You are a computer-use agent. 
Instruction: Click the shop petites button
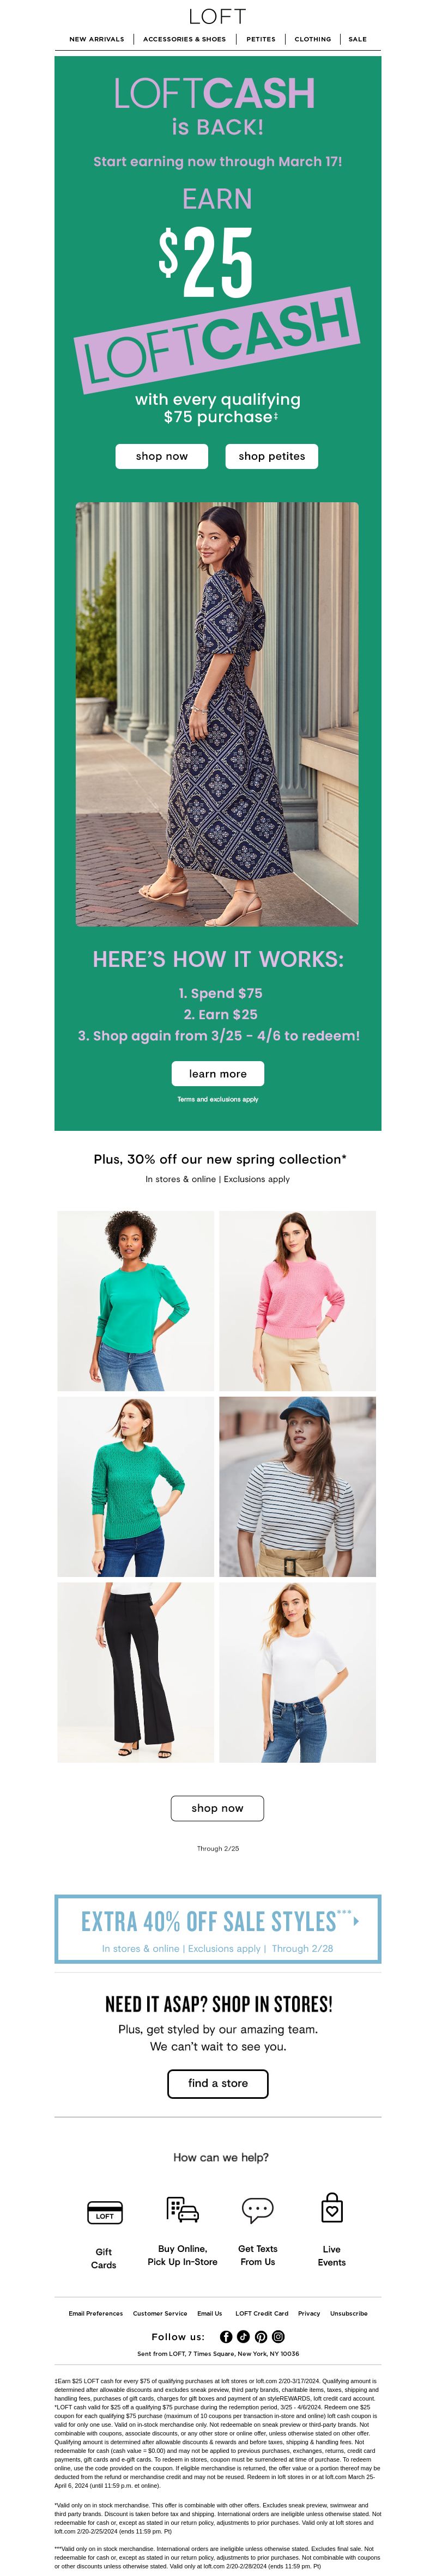coord(272,456)
